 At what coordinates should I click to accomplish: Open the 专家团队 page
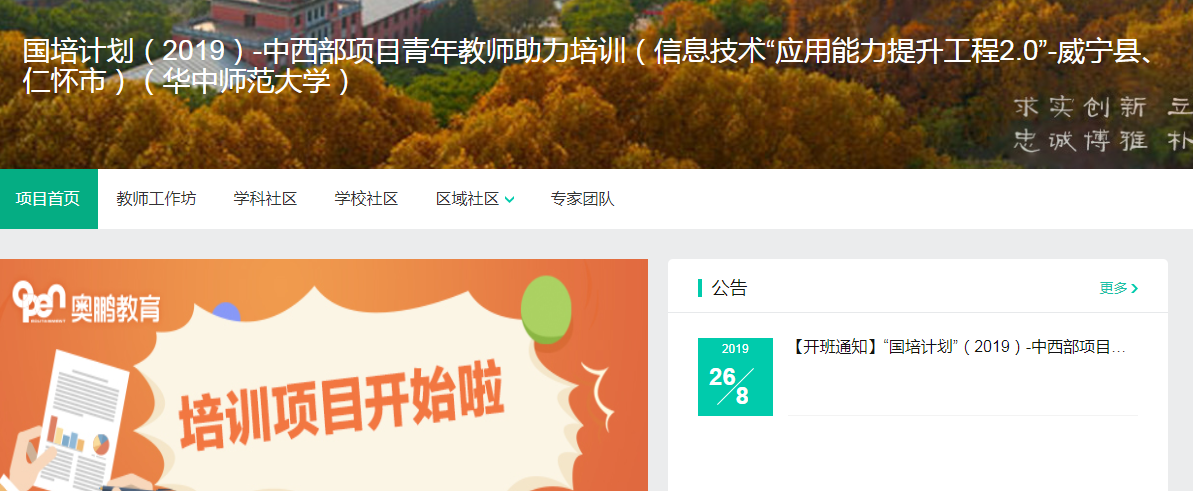582,199
